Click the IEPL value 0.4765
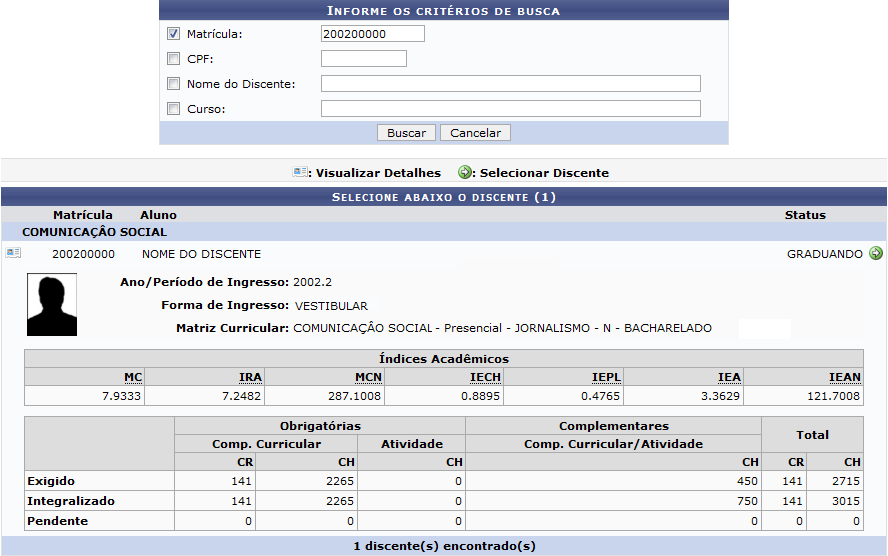Screen dimensions: 888x556 (x=600, y=396)
